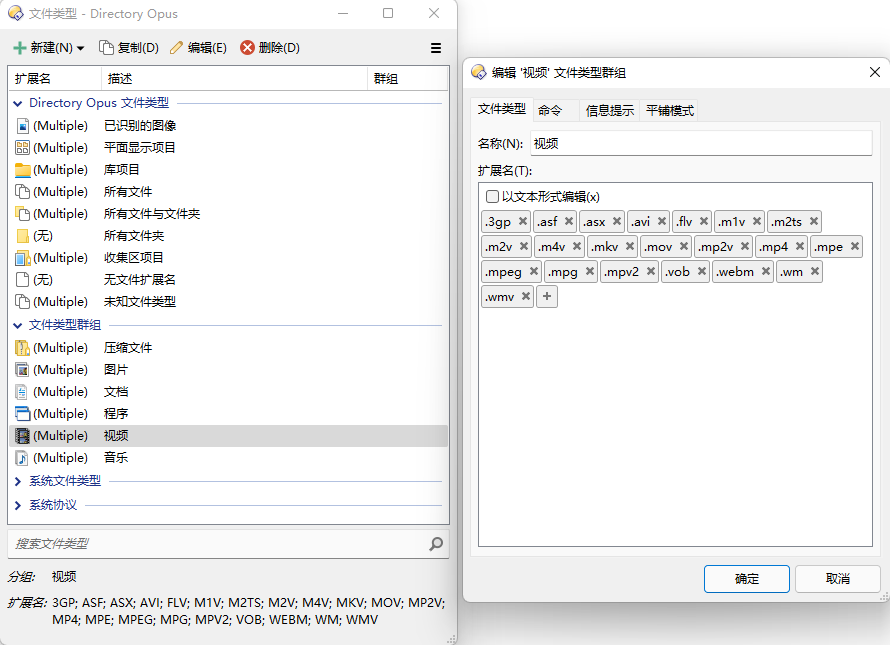890x645 pixels.
Task: Open the 新建(N) new file type menu
Action: pos(49,48)
